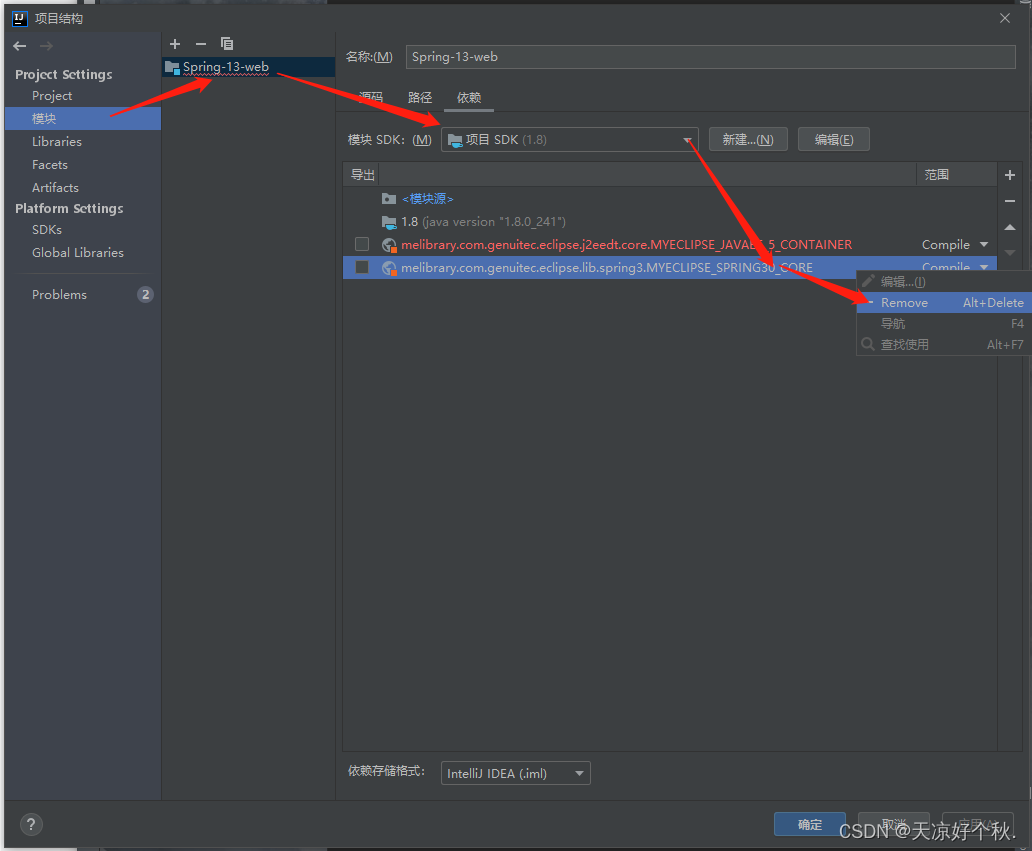
Task: Open Artifacts settings in sidebar
Action: click(x=55, y=188)
